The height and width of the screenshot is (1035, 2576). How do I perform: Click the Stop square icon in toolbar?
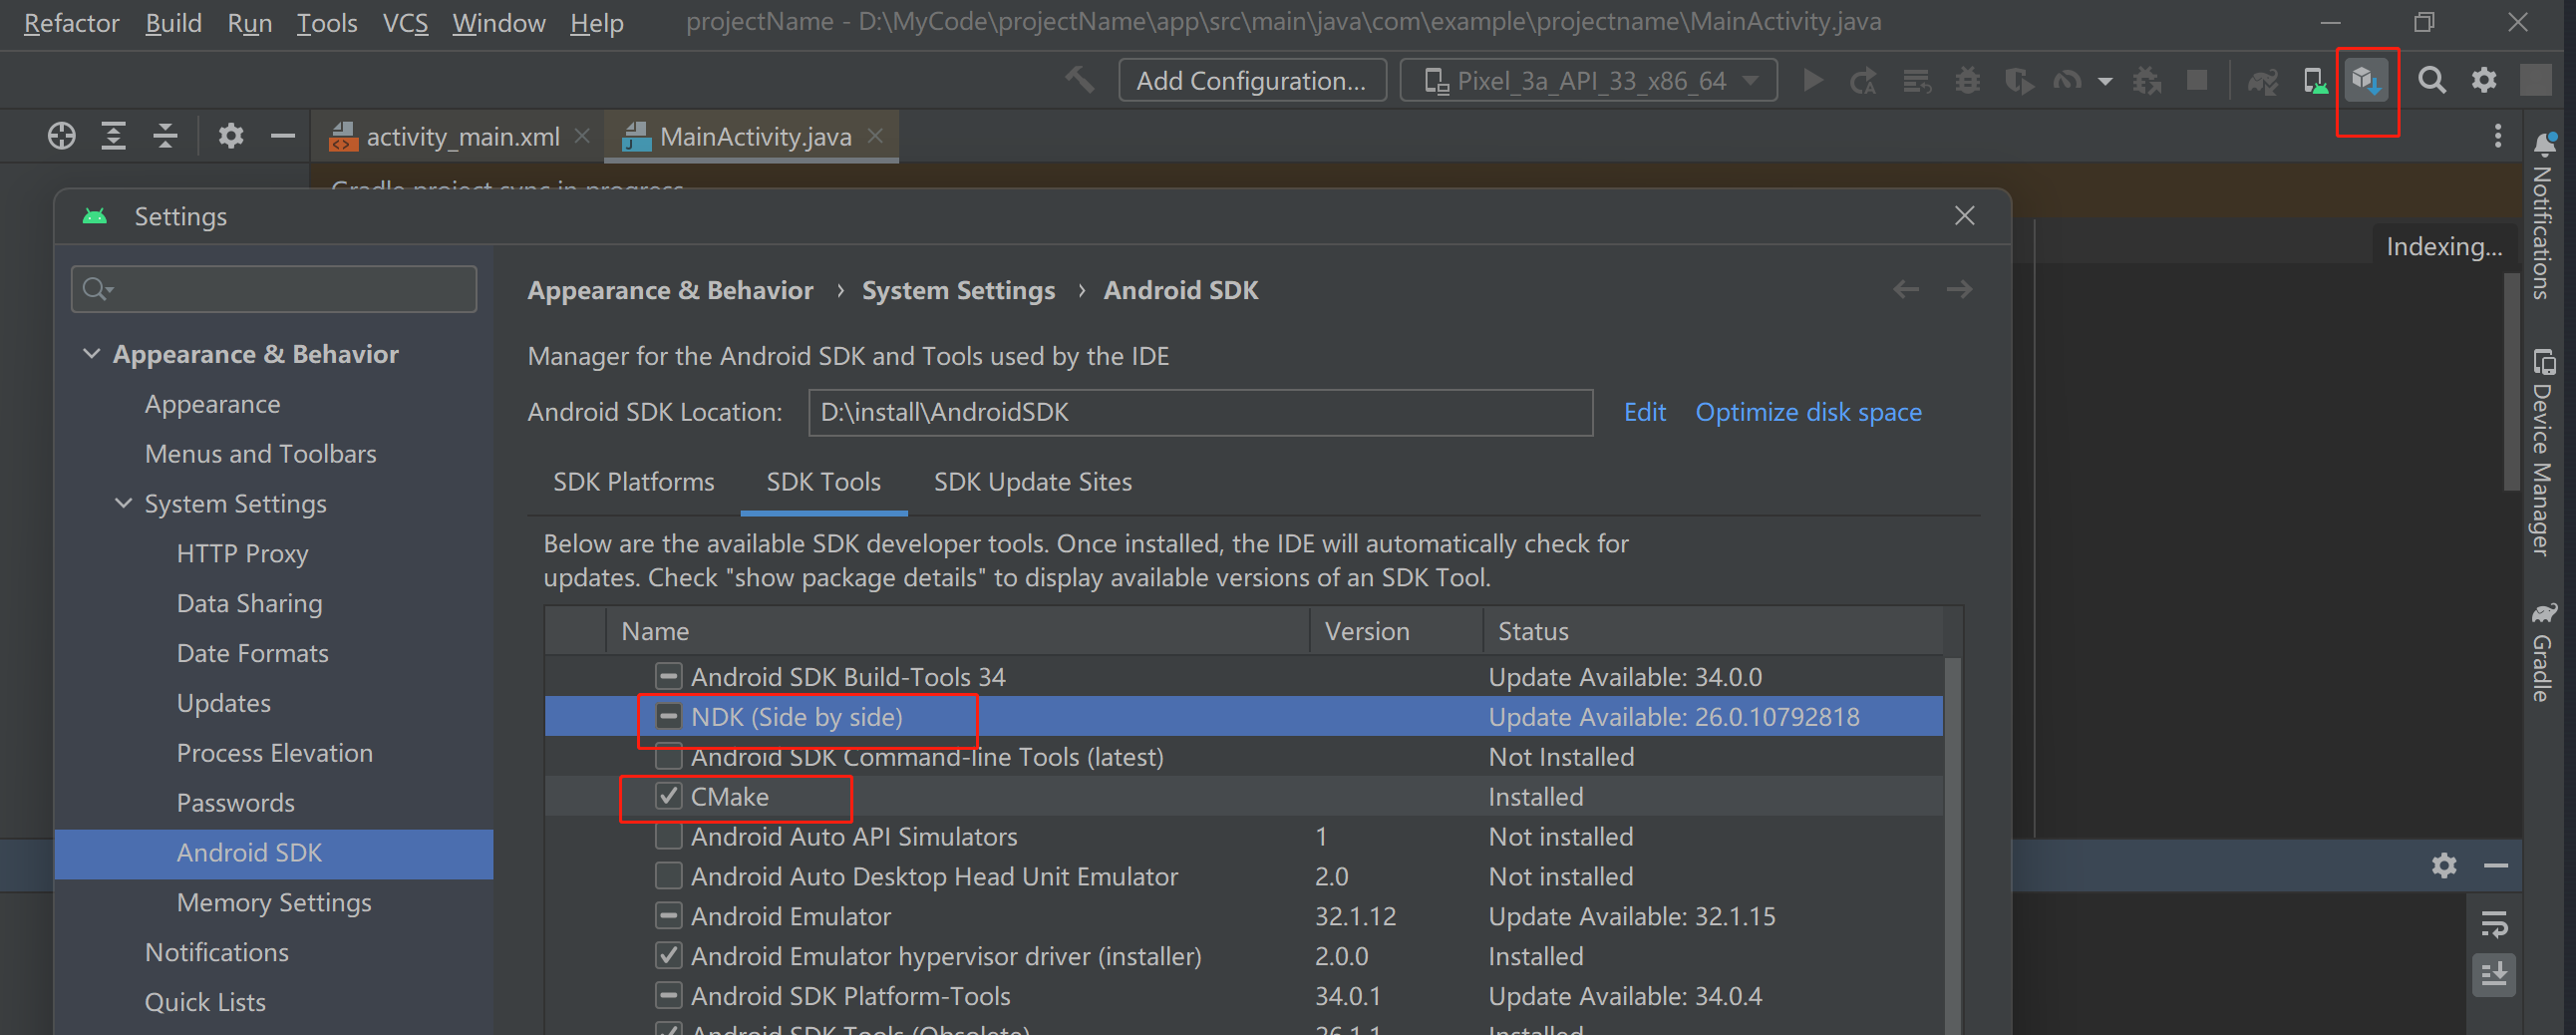2197,80
